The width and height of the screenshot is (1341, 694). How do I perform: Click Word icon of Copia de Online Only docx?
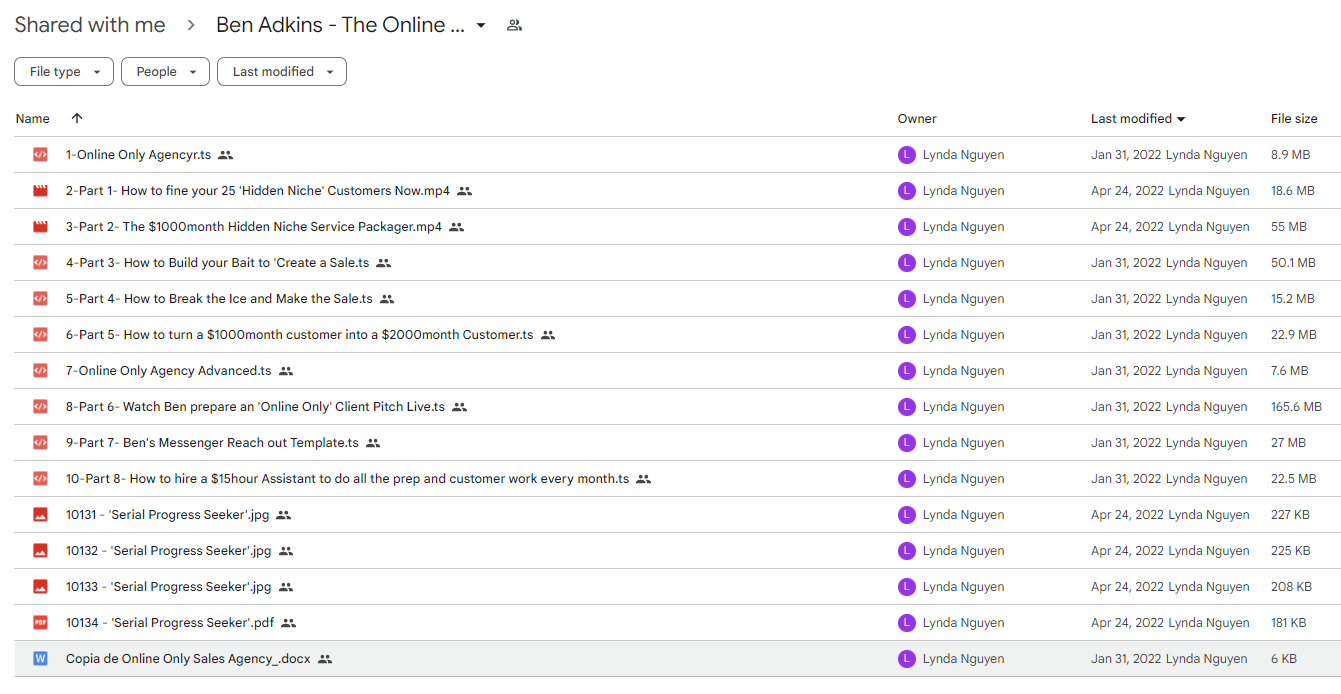pos(40,659)
